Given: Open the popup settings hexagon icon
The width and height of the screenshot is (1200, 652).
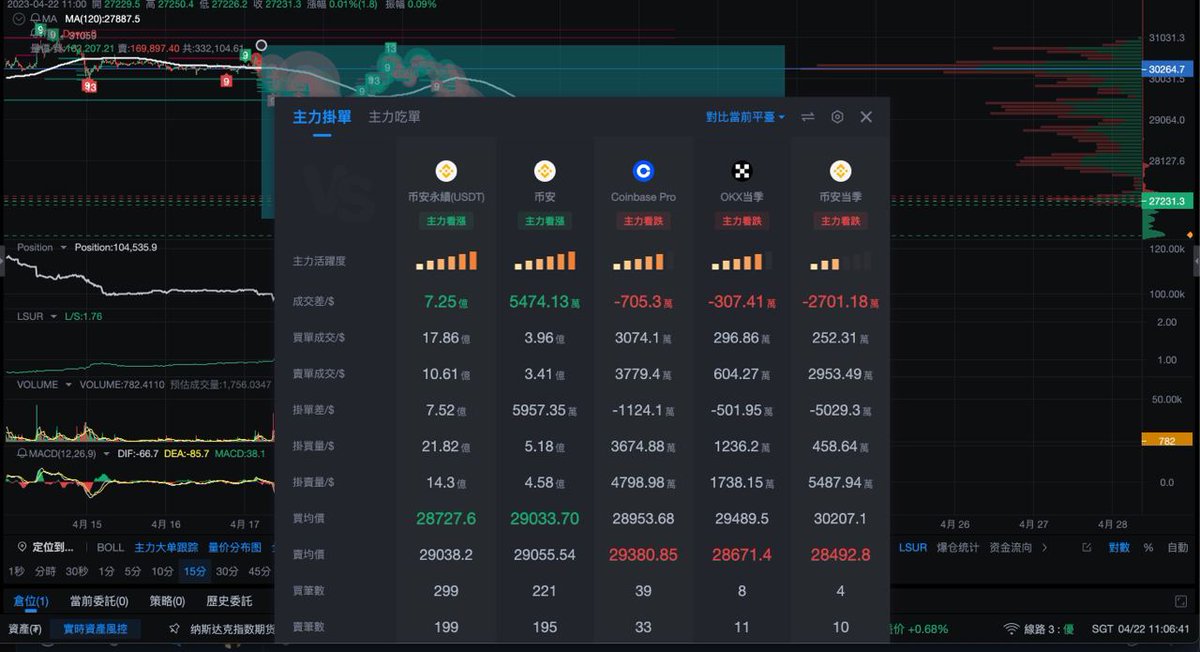Looking at the screenshot, I should pyautogui.click(x=837, y=117).
